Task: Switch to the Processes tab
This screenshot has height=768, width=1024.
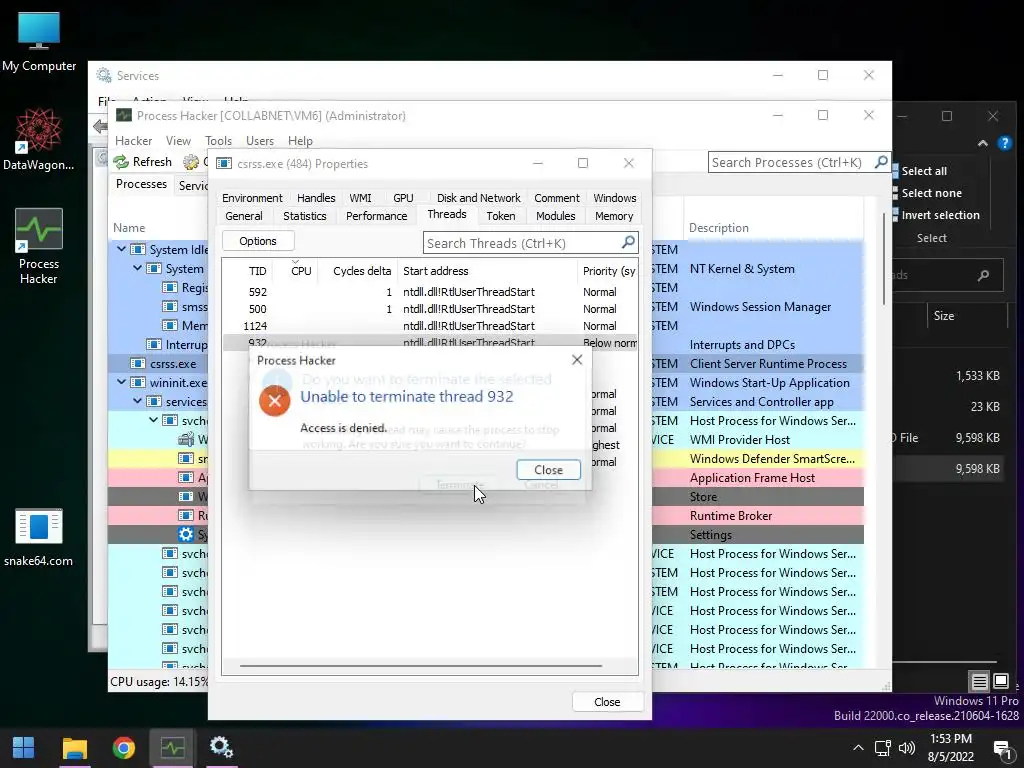Action: 141,184
